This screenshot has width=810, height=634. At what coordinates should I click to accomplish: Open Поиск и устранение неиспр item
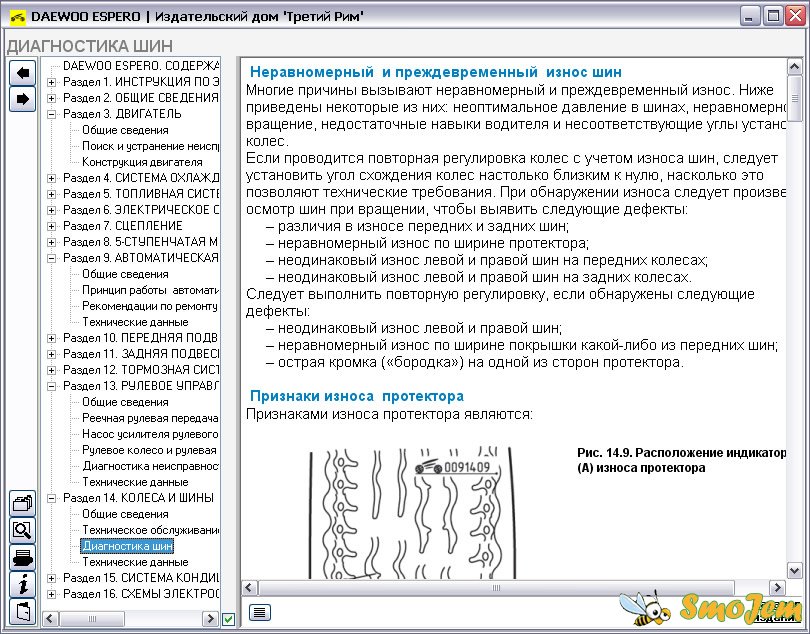coord(151,146)
